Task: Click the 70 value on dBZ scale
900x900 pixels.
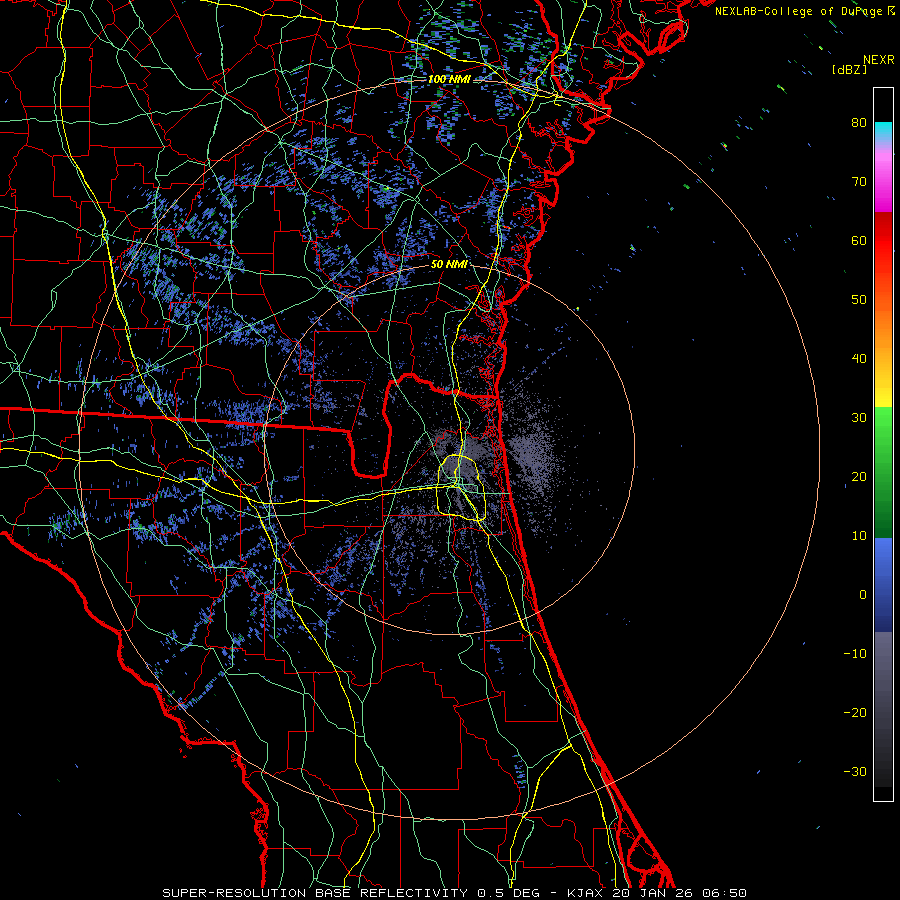Action: click(x=859, y=181)
